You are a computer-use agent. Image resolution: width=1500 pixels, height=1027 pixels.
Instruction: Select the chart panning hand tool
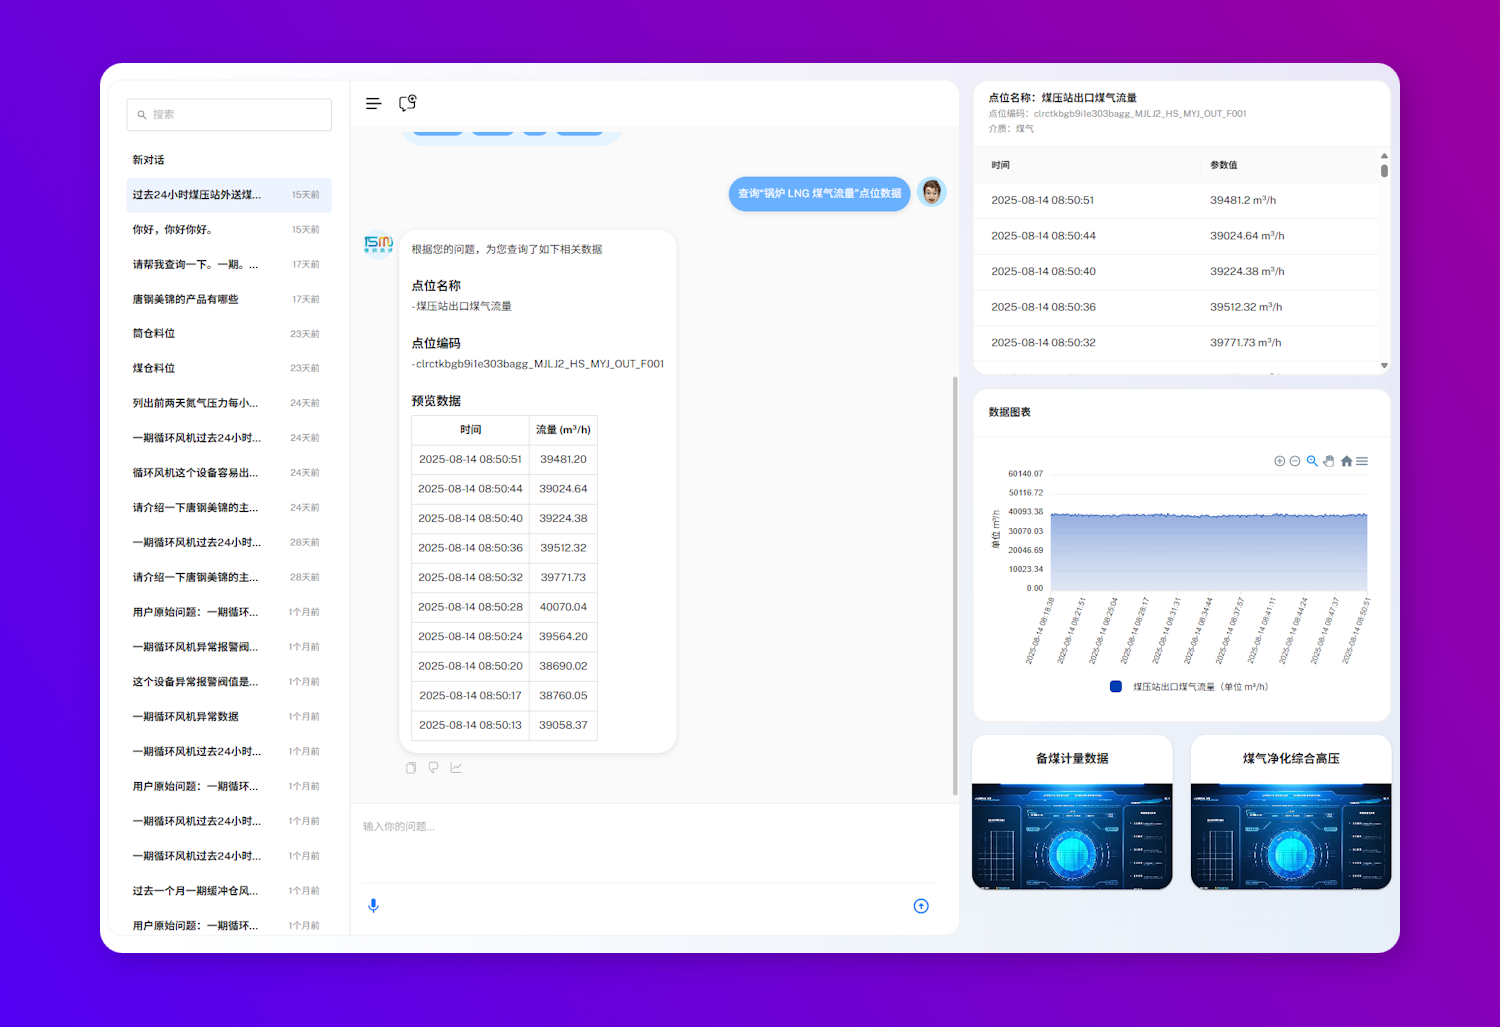[1329, 461]
